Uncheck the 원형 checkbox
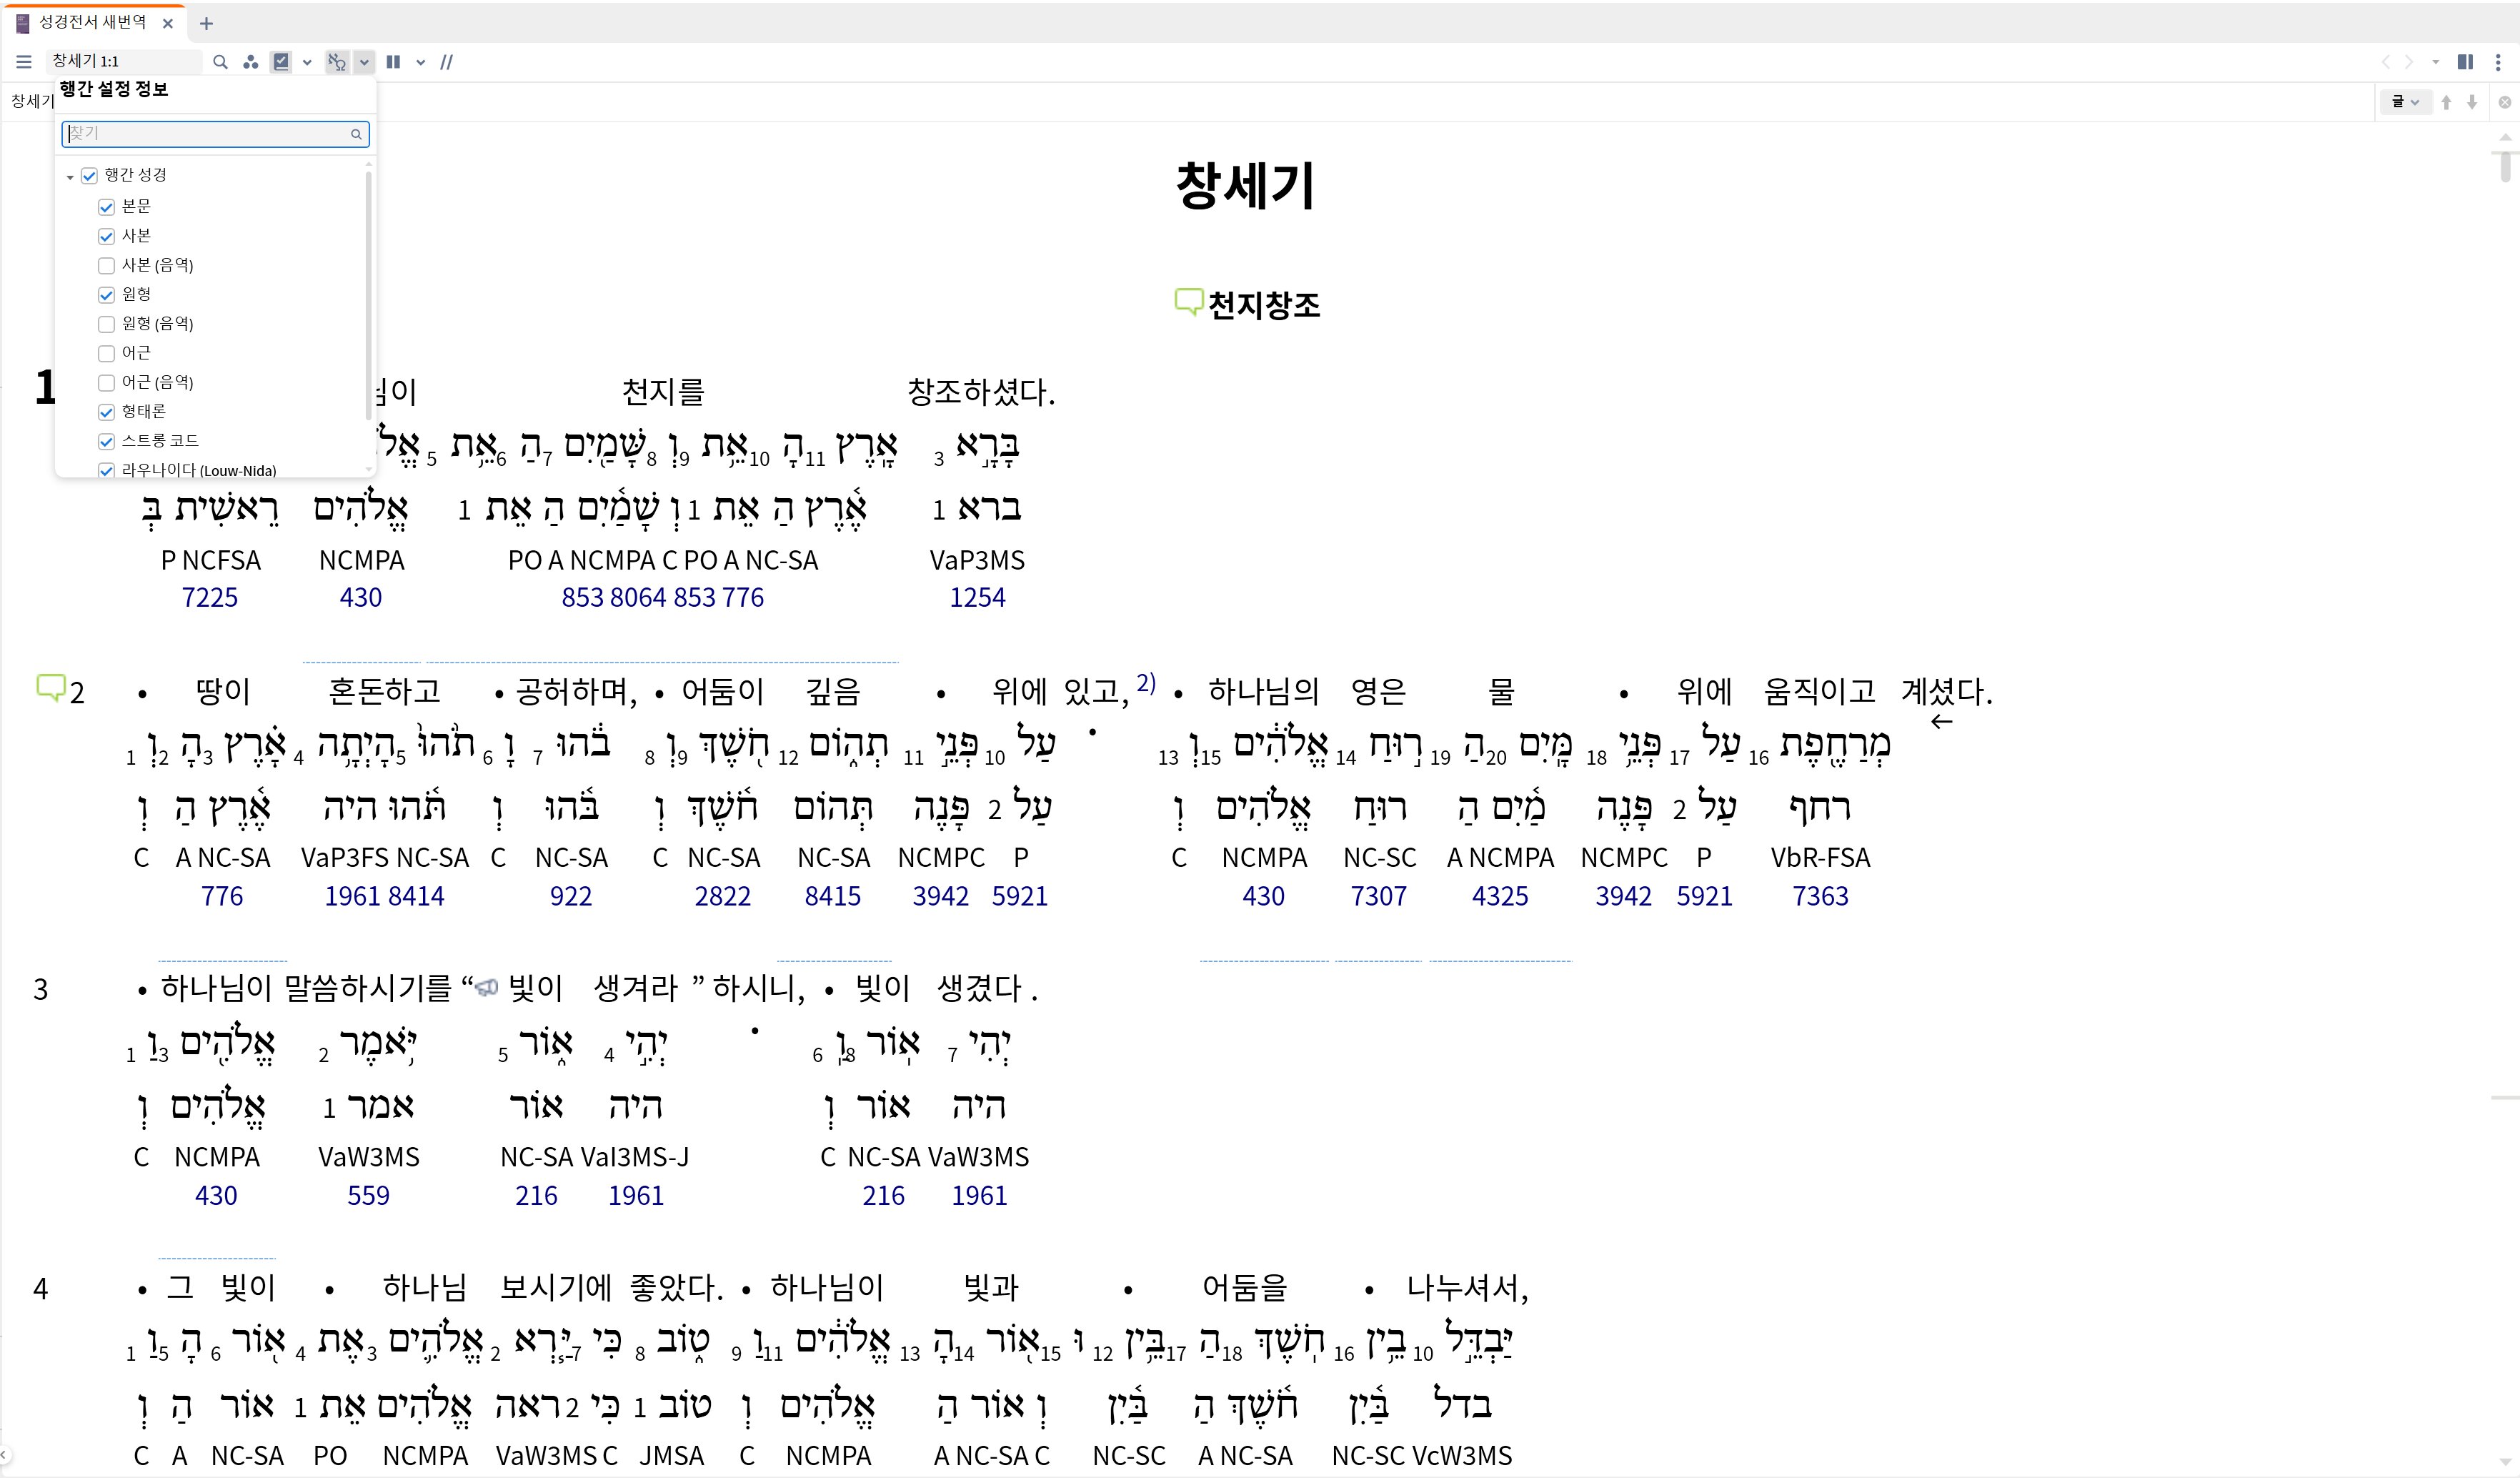The width and height of the screenshot is (2520, 1478). (106, 295)
